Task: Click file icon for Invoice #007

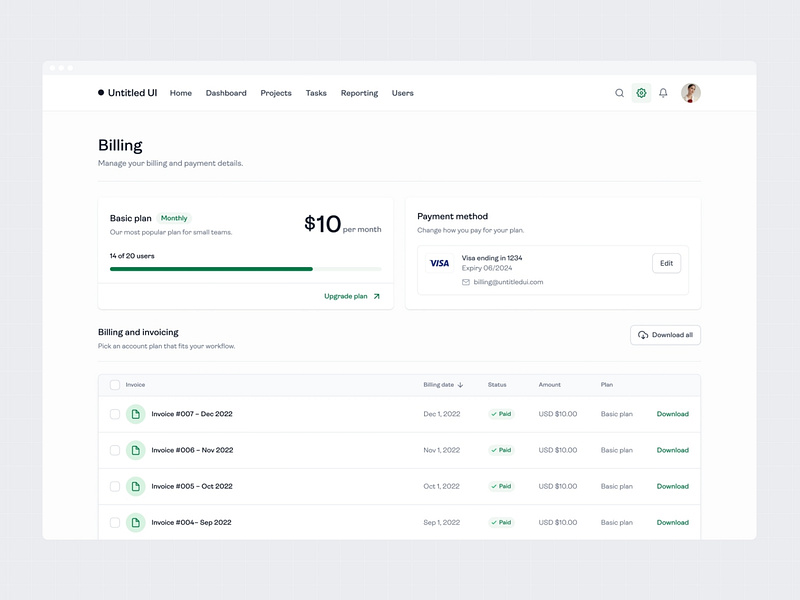Action: 136,414
